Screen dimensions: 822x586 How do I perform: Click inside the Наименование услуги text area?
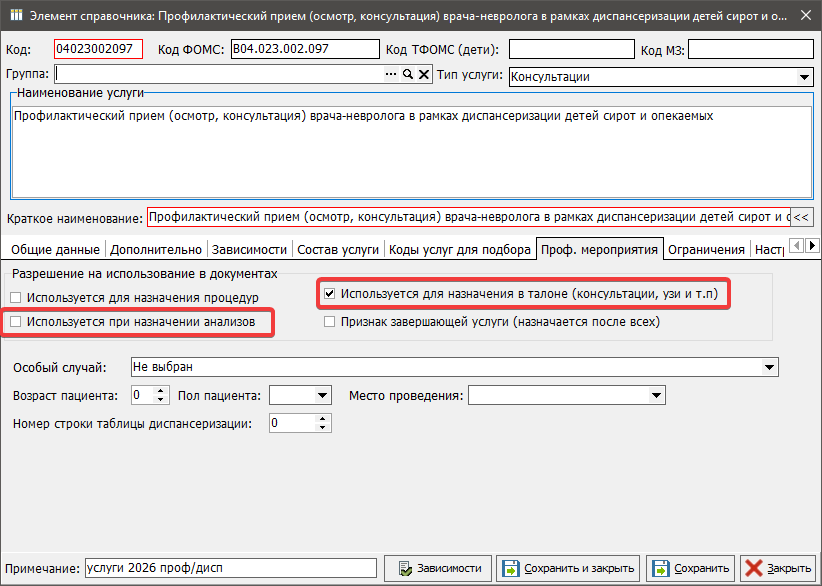click(x=412, y=152)
